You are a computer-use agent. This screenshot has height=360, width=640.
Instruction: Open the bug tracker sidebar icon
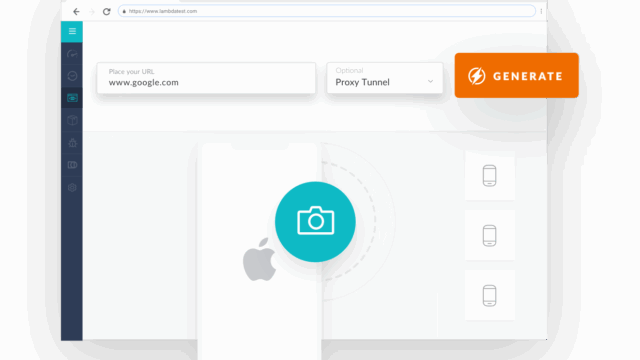[x=72, y=143]
